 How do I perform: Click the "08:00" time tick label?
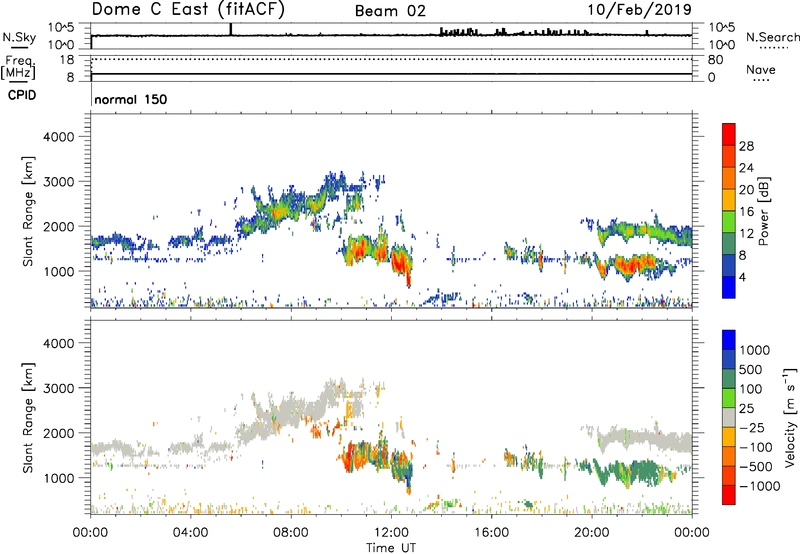tap(291, 533)
